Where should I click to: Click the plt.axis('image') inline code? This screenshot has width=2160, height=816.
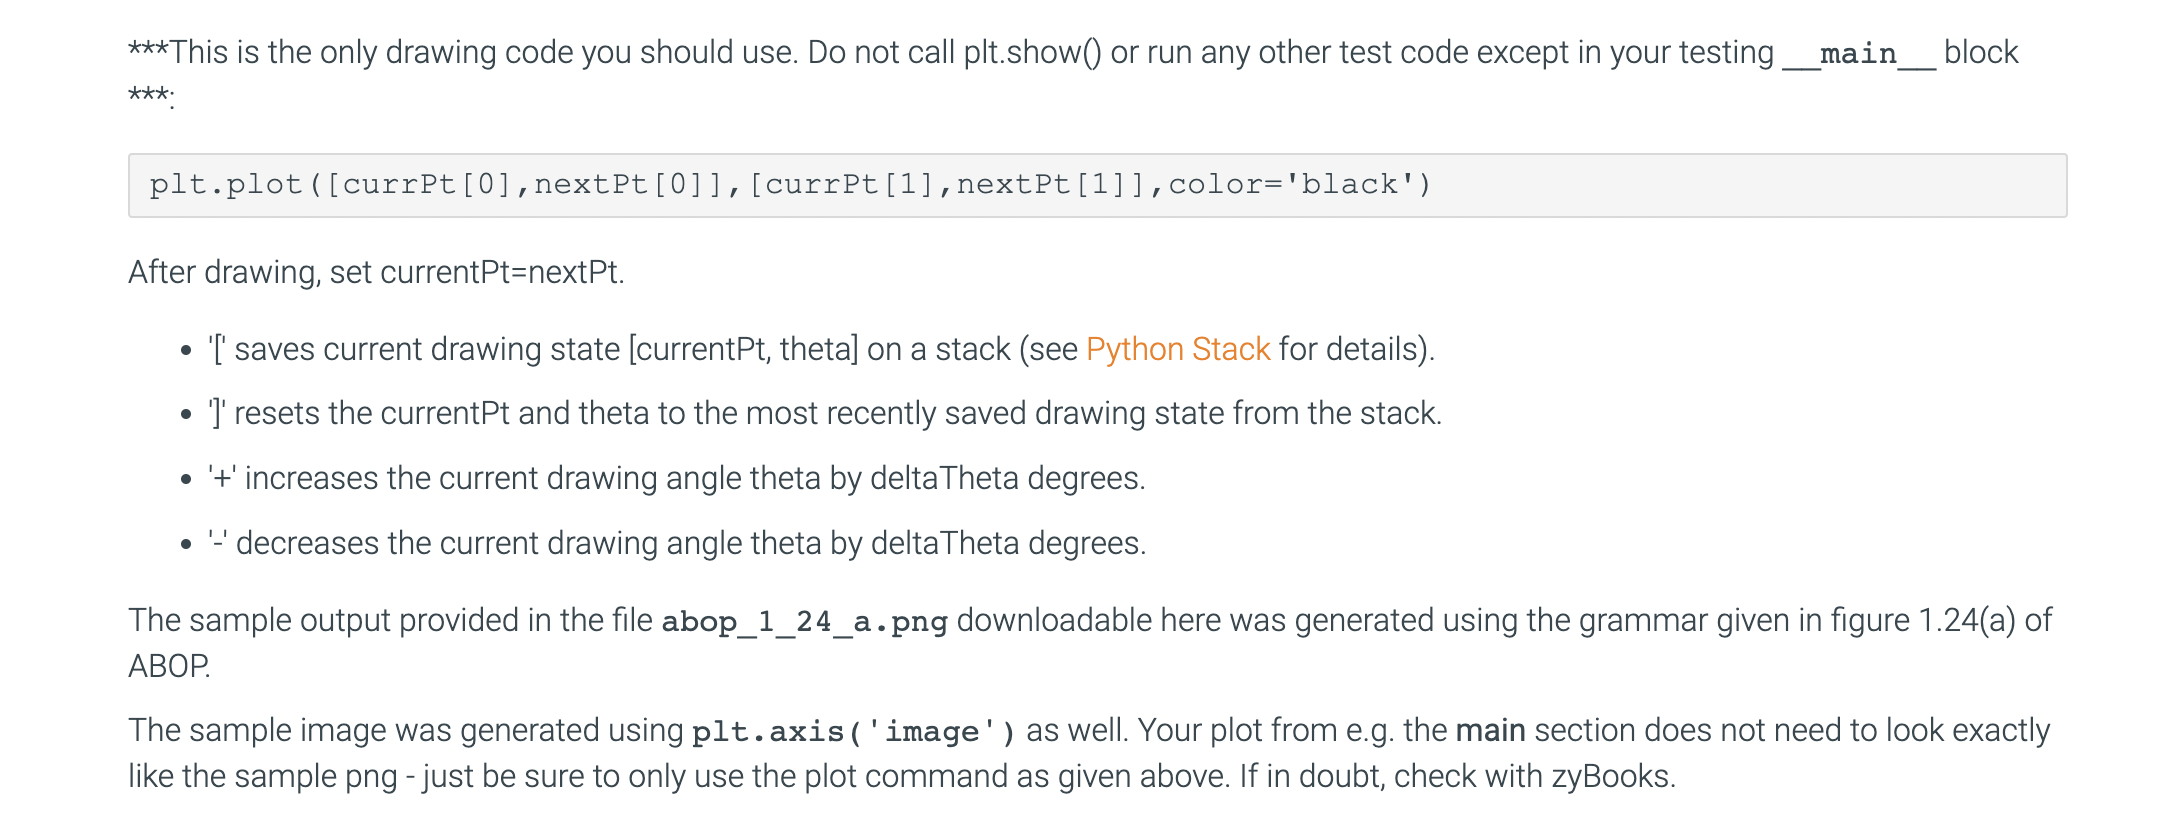854,731
